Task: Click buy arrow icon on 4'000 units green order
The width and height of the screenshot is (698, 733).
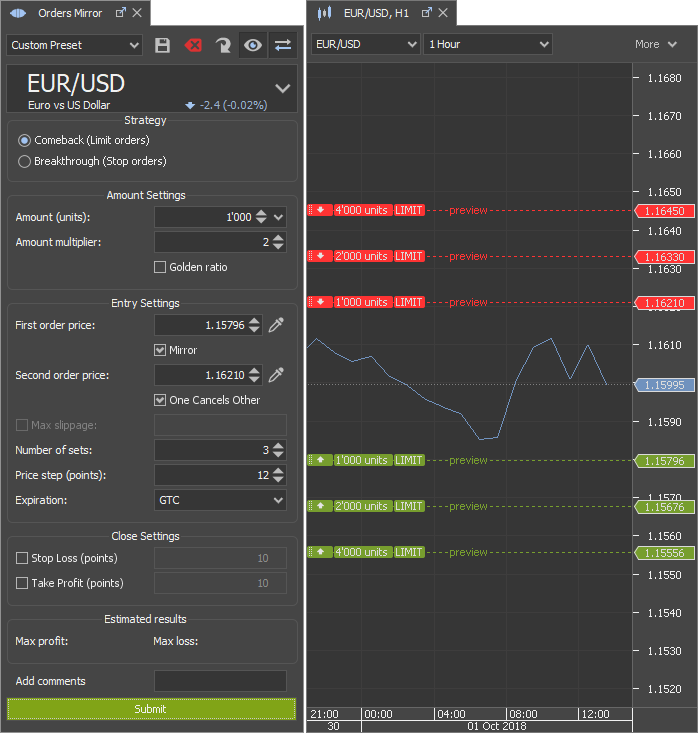Action: [x=320, y=552]
